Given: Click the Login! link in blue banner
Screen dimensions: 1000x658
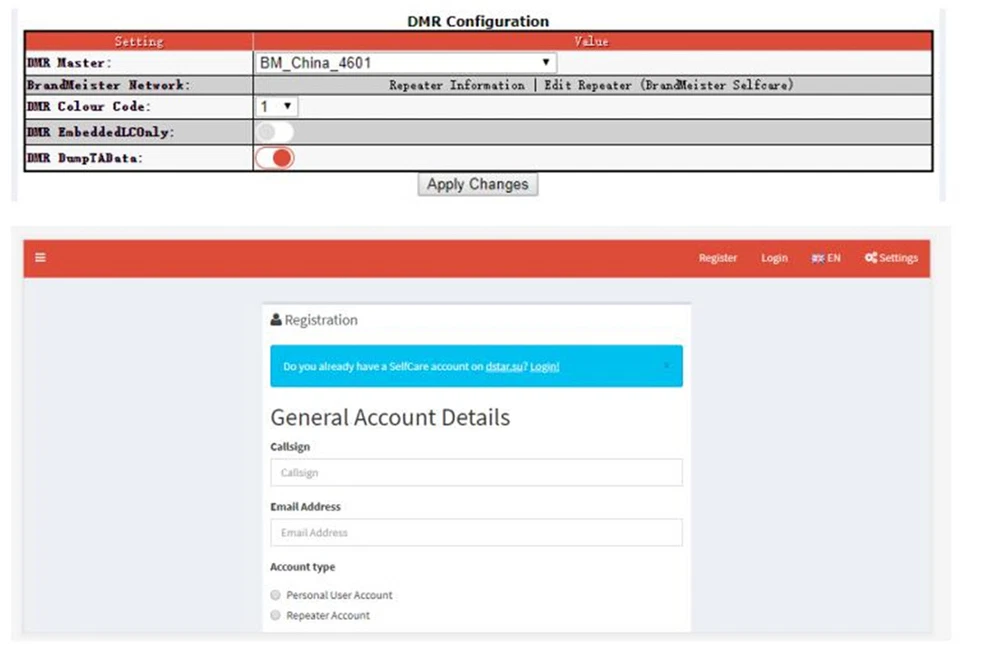Looking at the screenshot, I should tap(545, 367).
